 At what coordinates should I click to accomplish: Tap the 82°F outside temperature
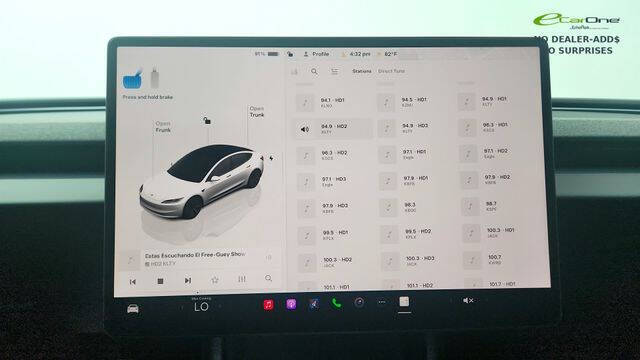click(391, 54)
